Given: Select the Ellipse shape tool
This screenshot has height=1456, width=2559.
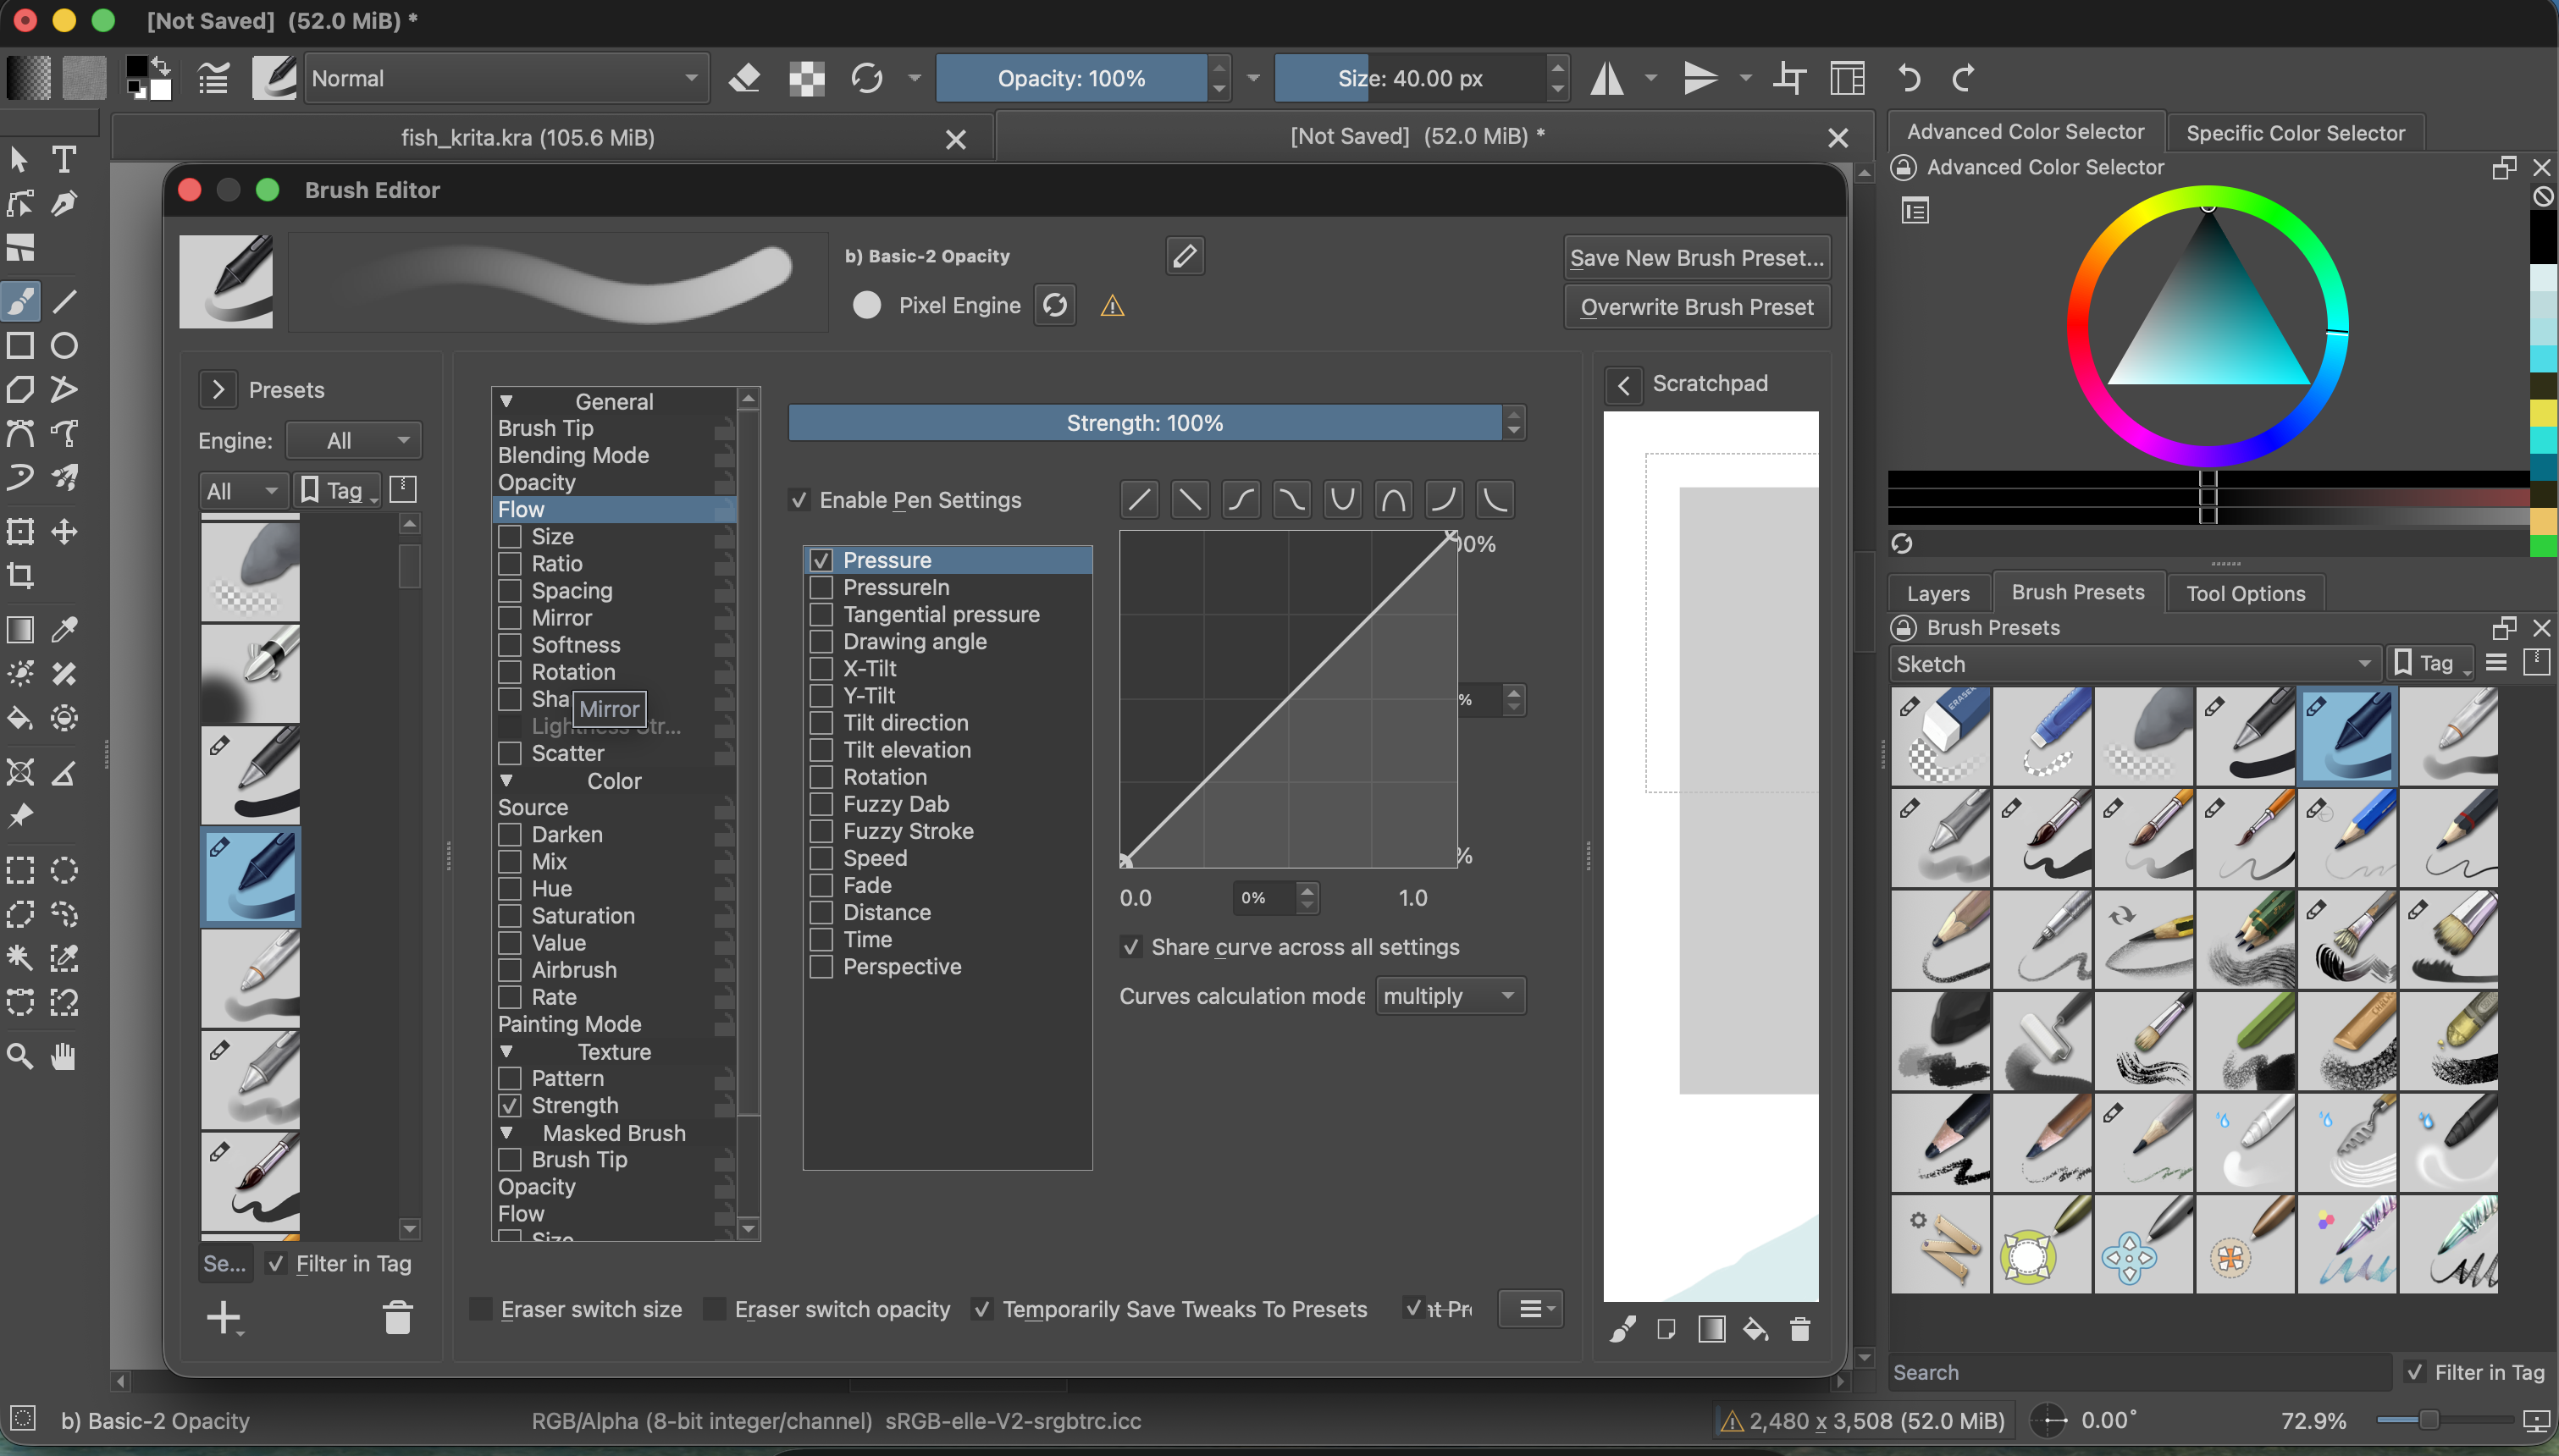Looking at the screenshot, I should pos(64,346).
